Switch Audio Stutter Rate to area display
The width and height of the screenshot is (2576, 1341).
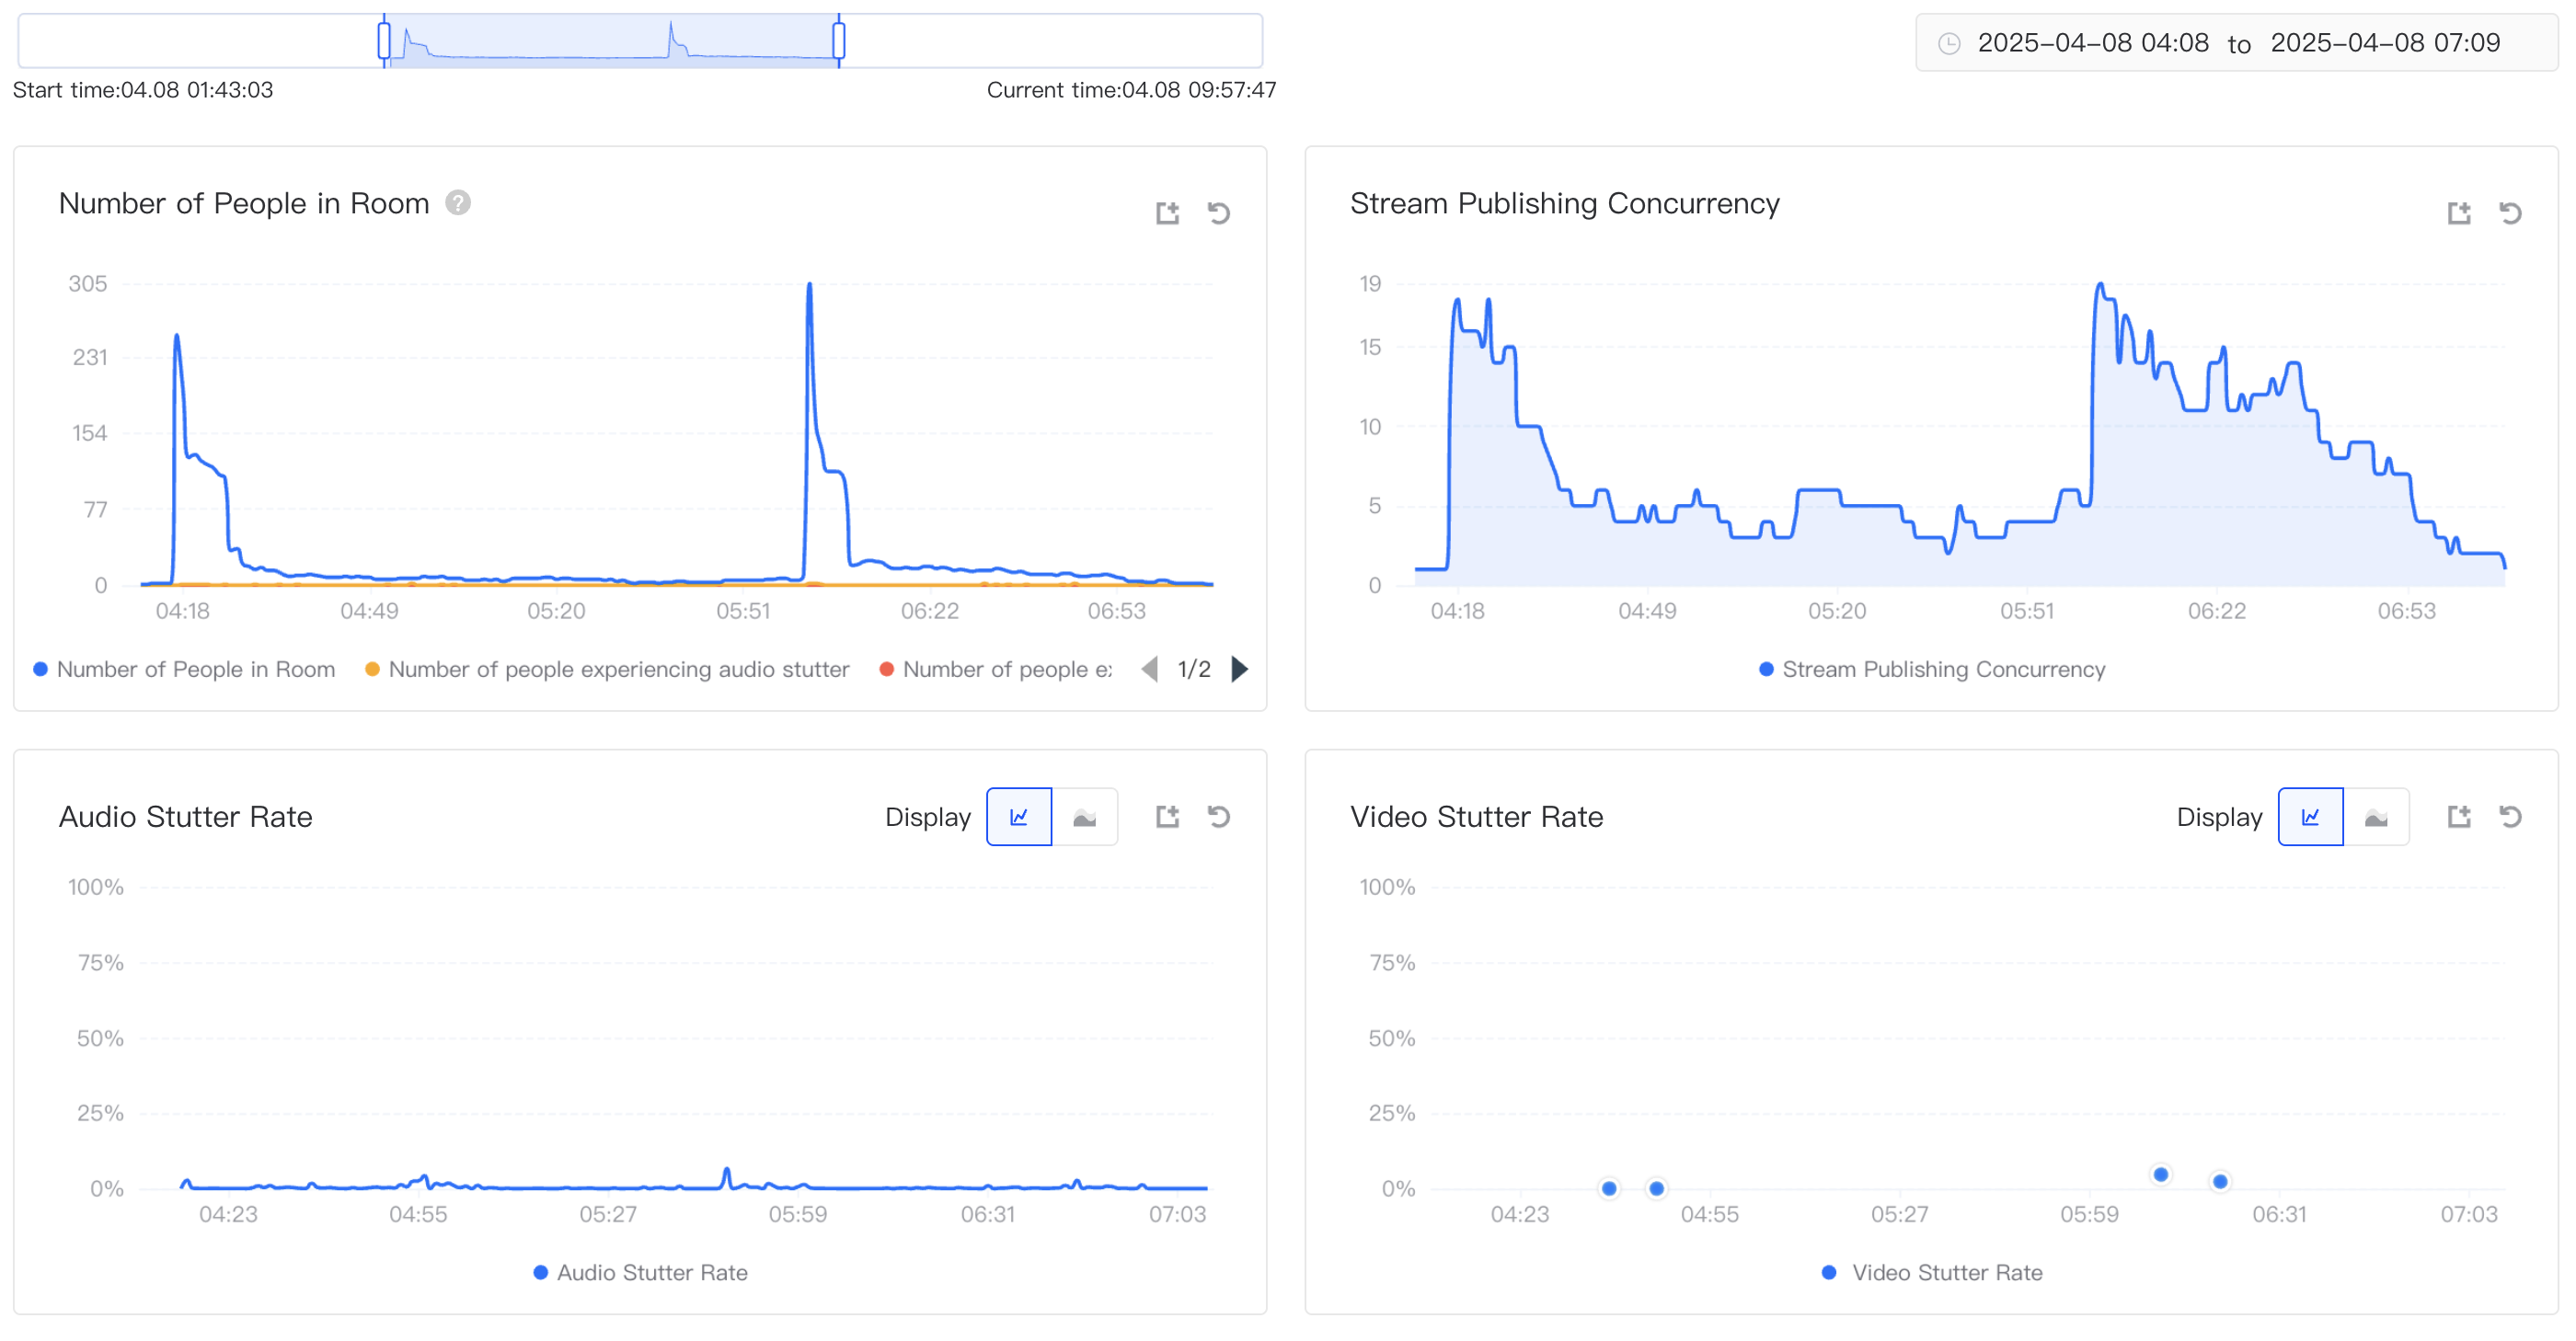point(1084,817)
